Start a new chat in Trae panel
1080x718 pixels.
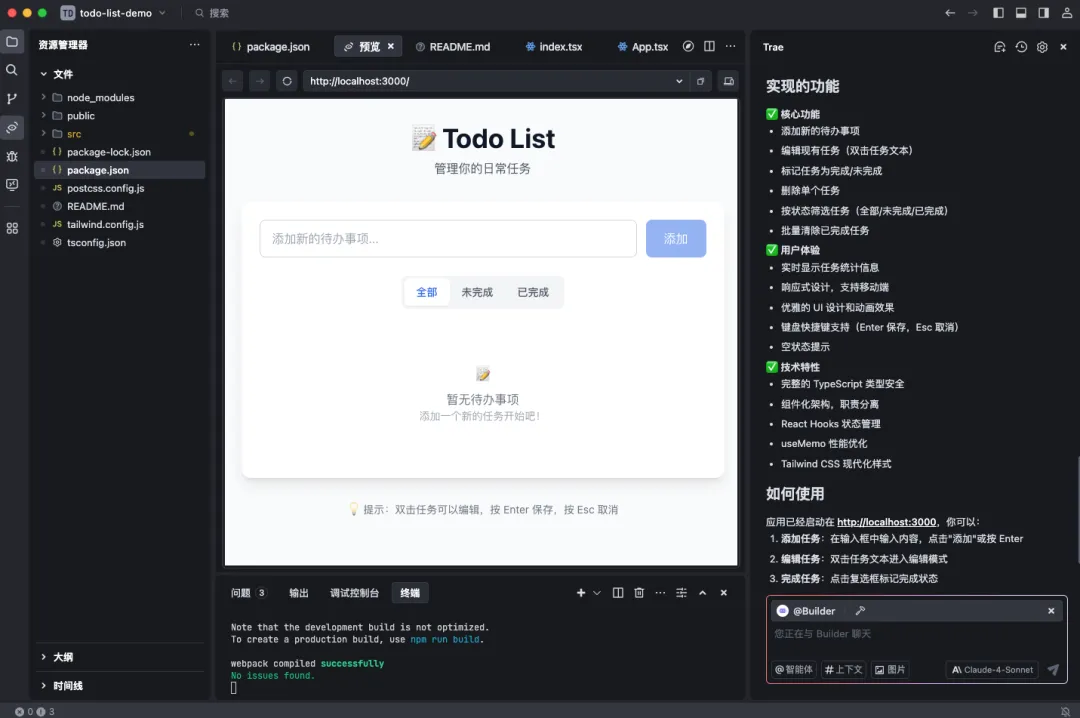click(999, 47)
